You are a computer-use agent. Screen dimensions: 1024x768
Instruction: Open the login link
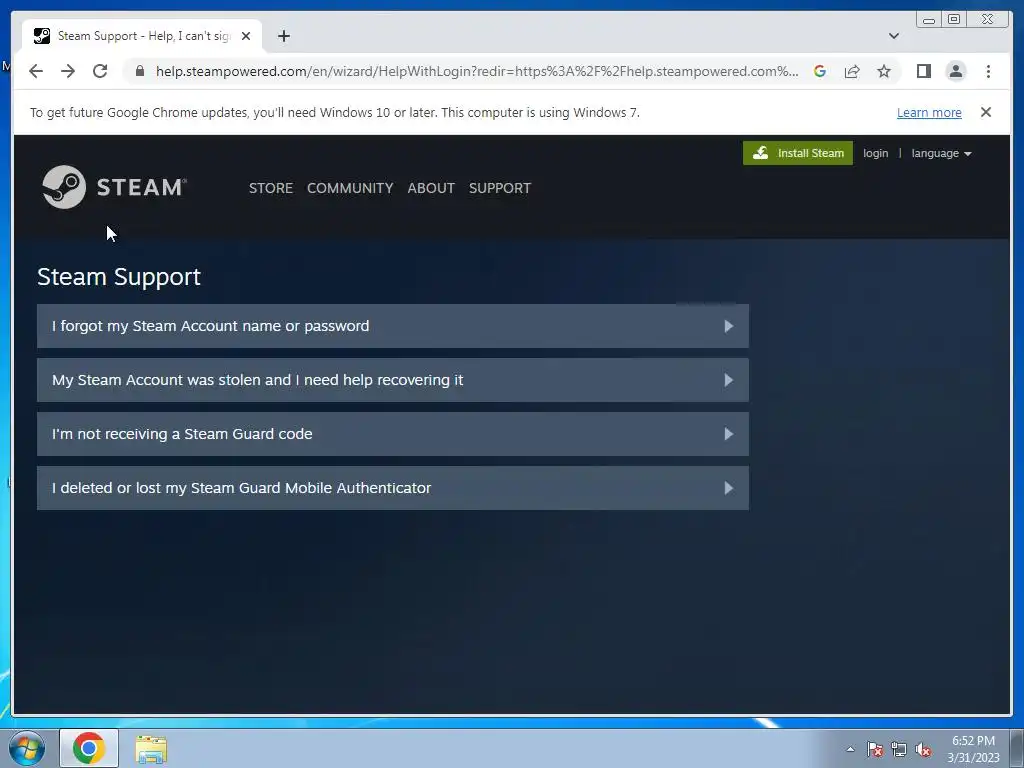click(875, 153)
